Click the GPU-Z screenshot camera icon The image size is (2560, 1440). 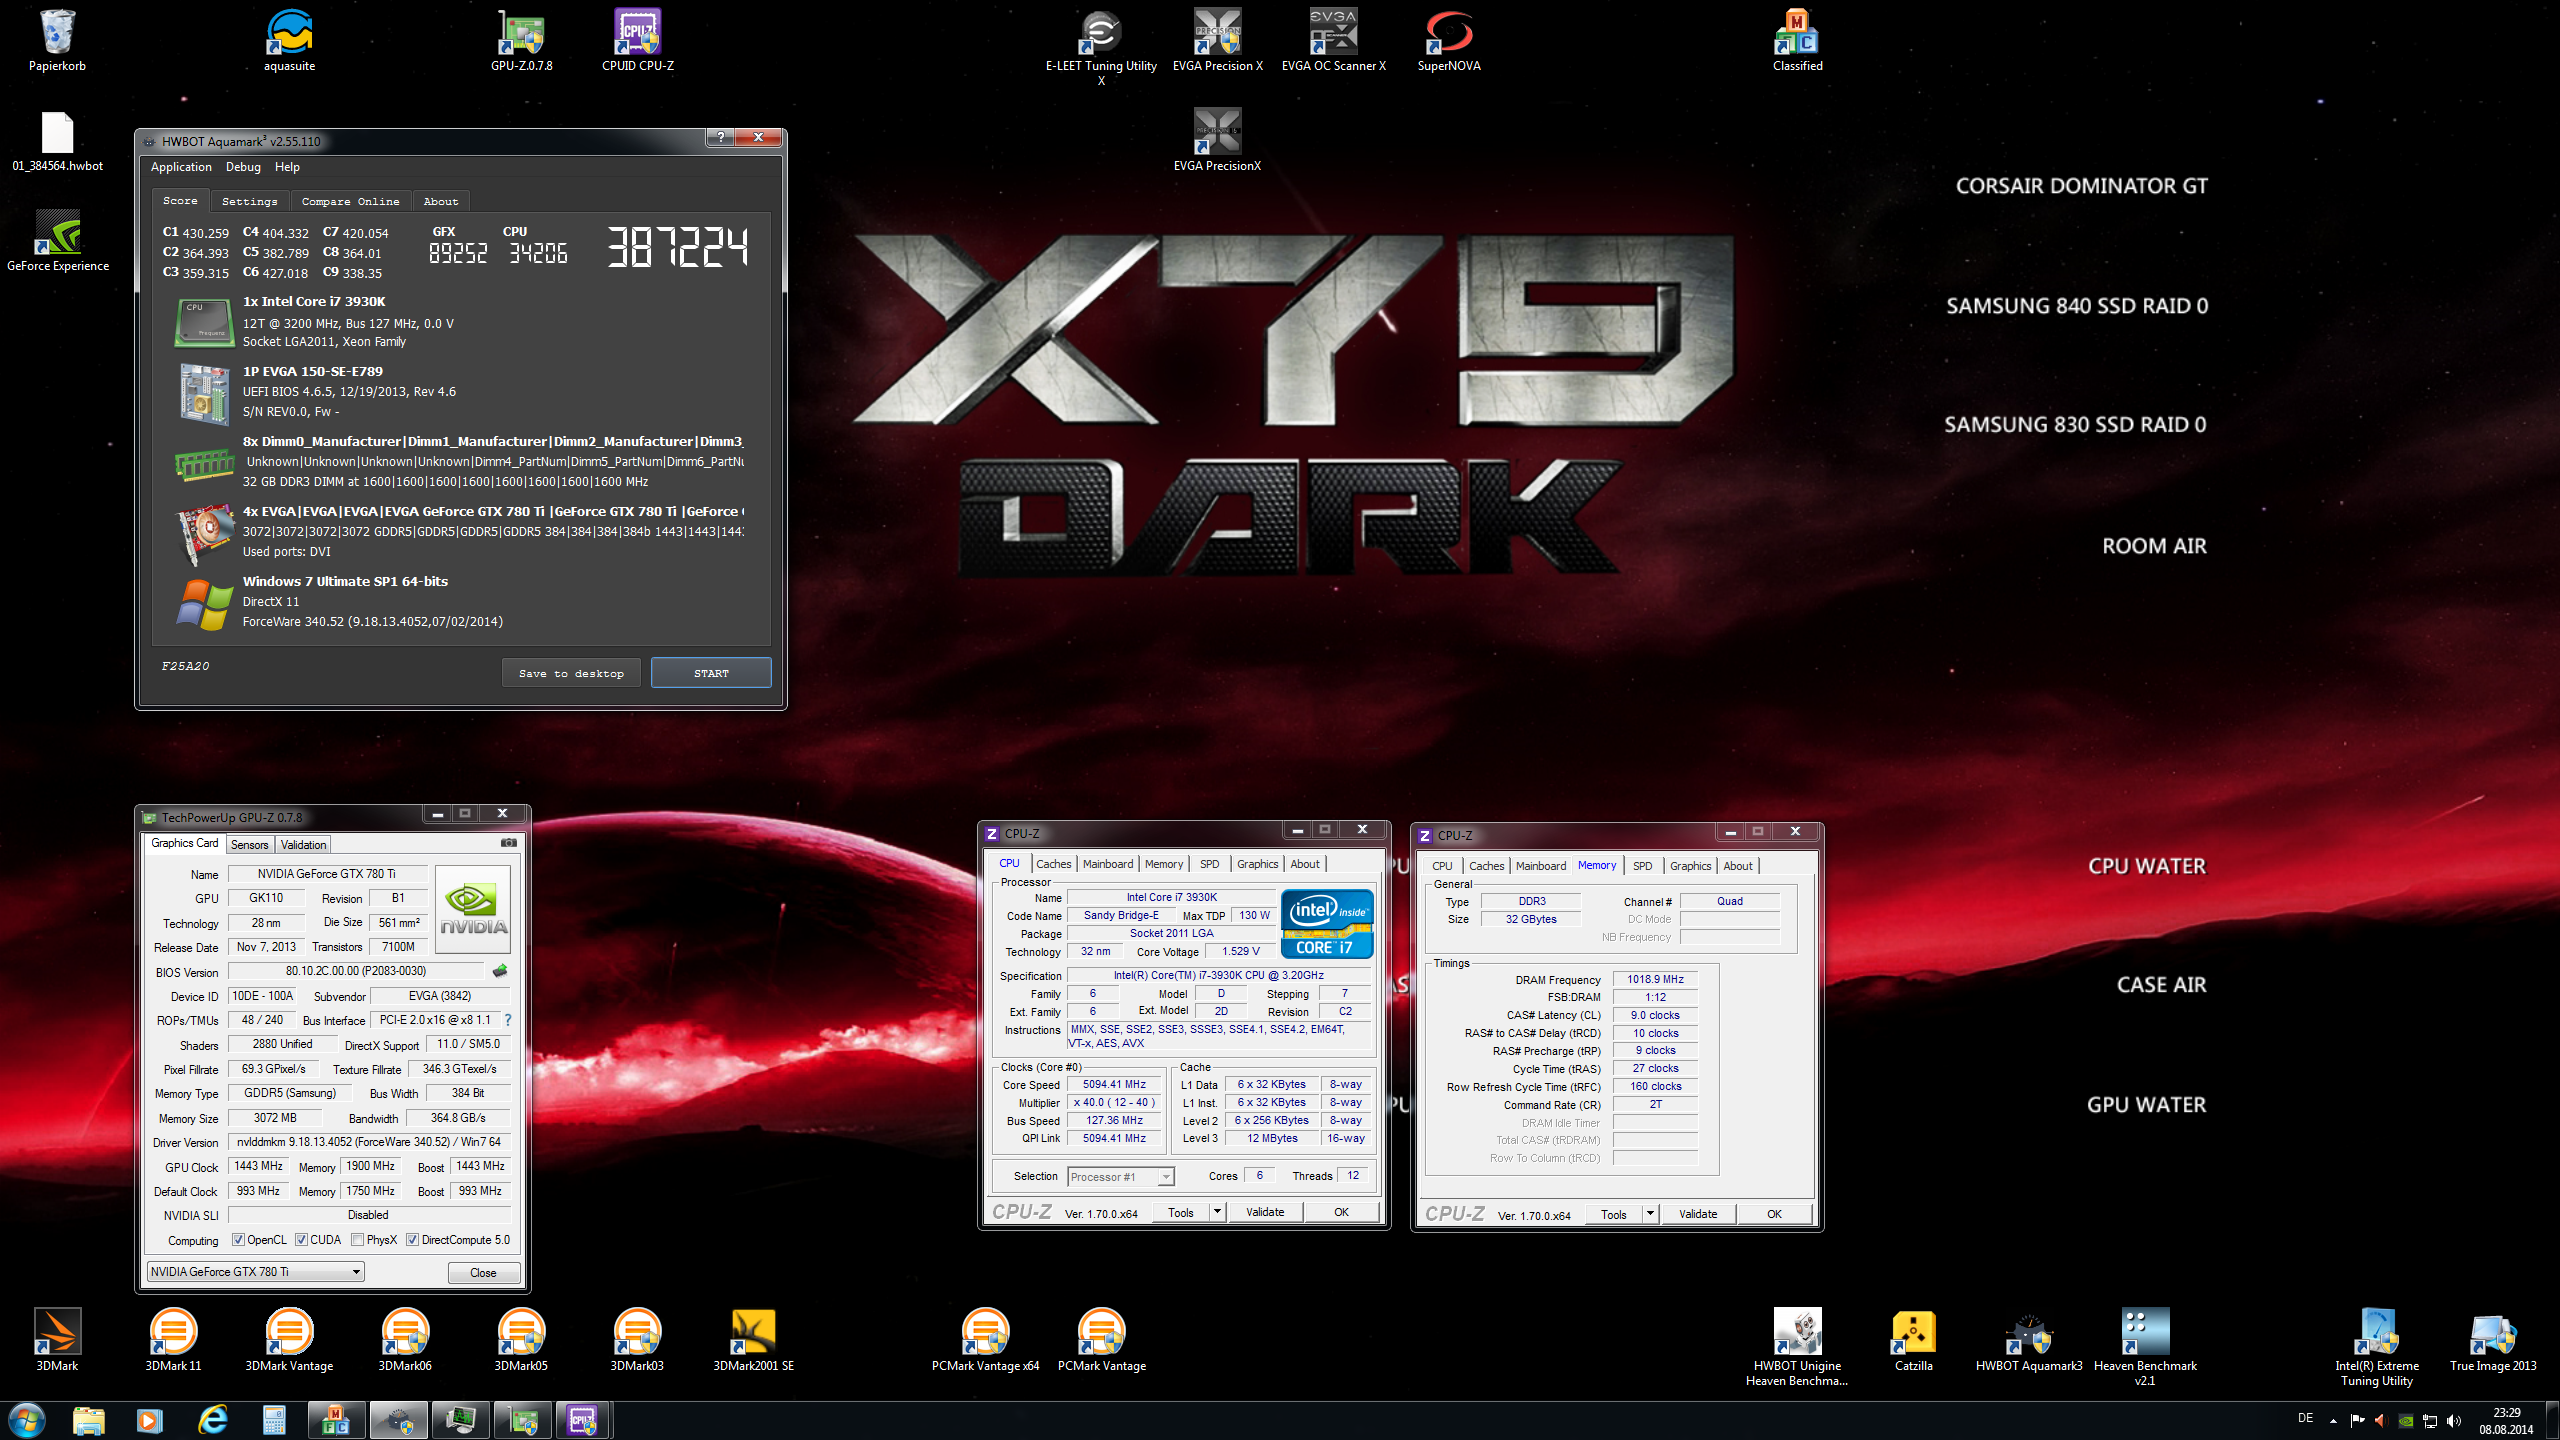point(509,843)
